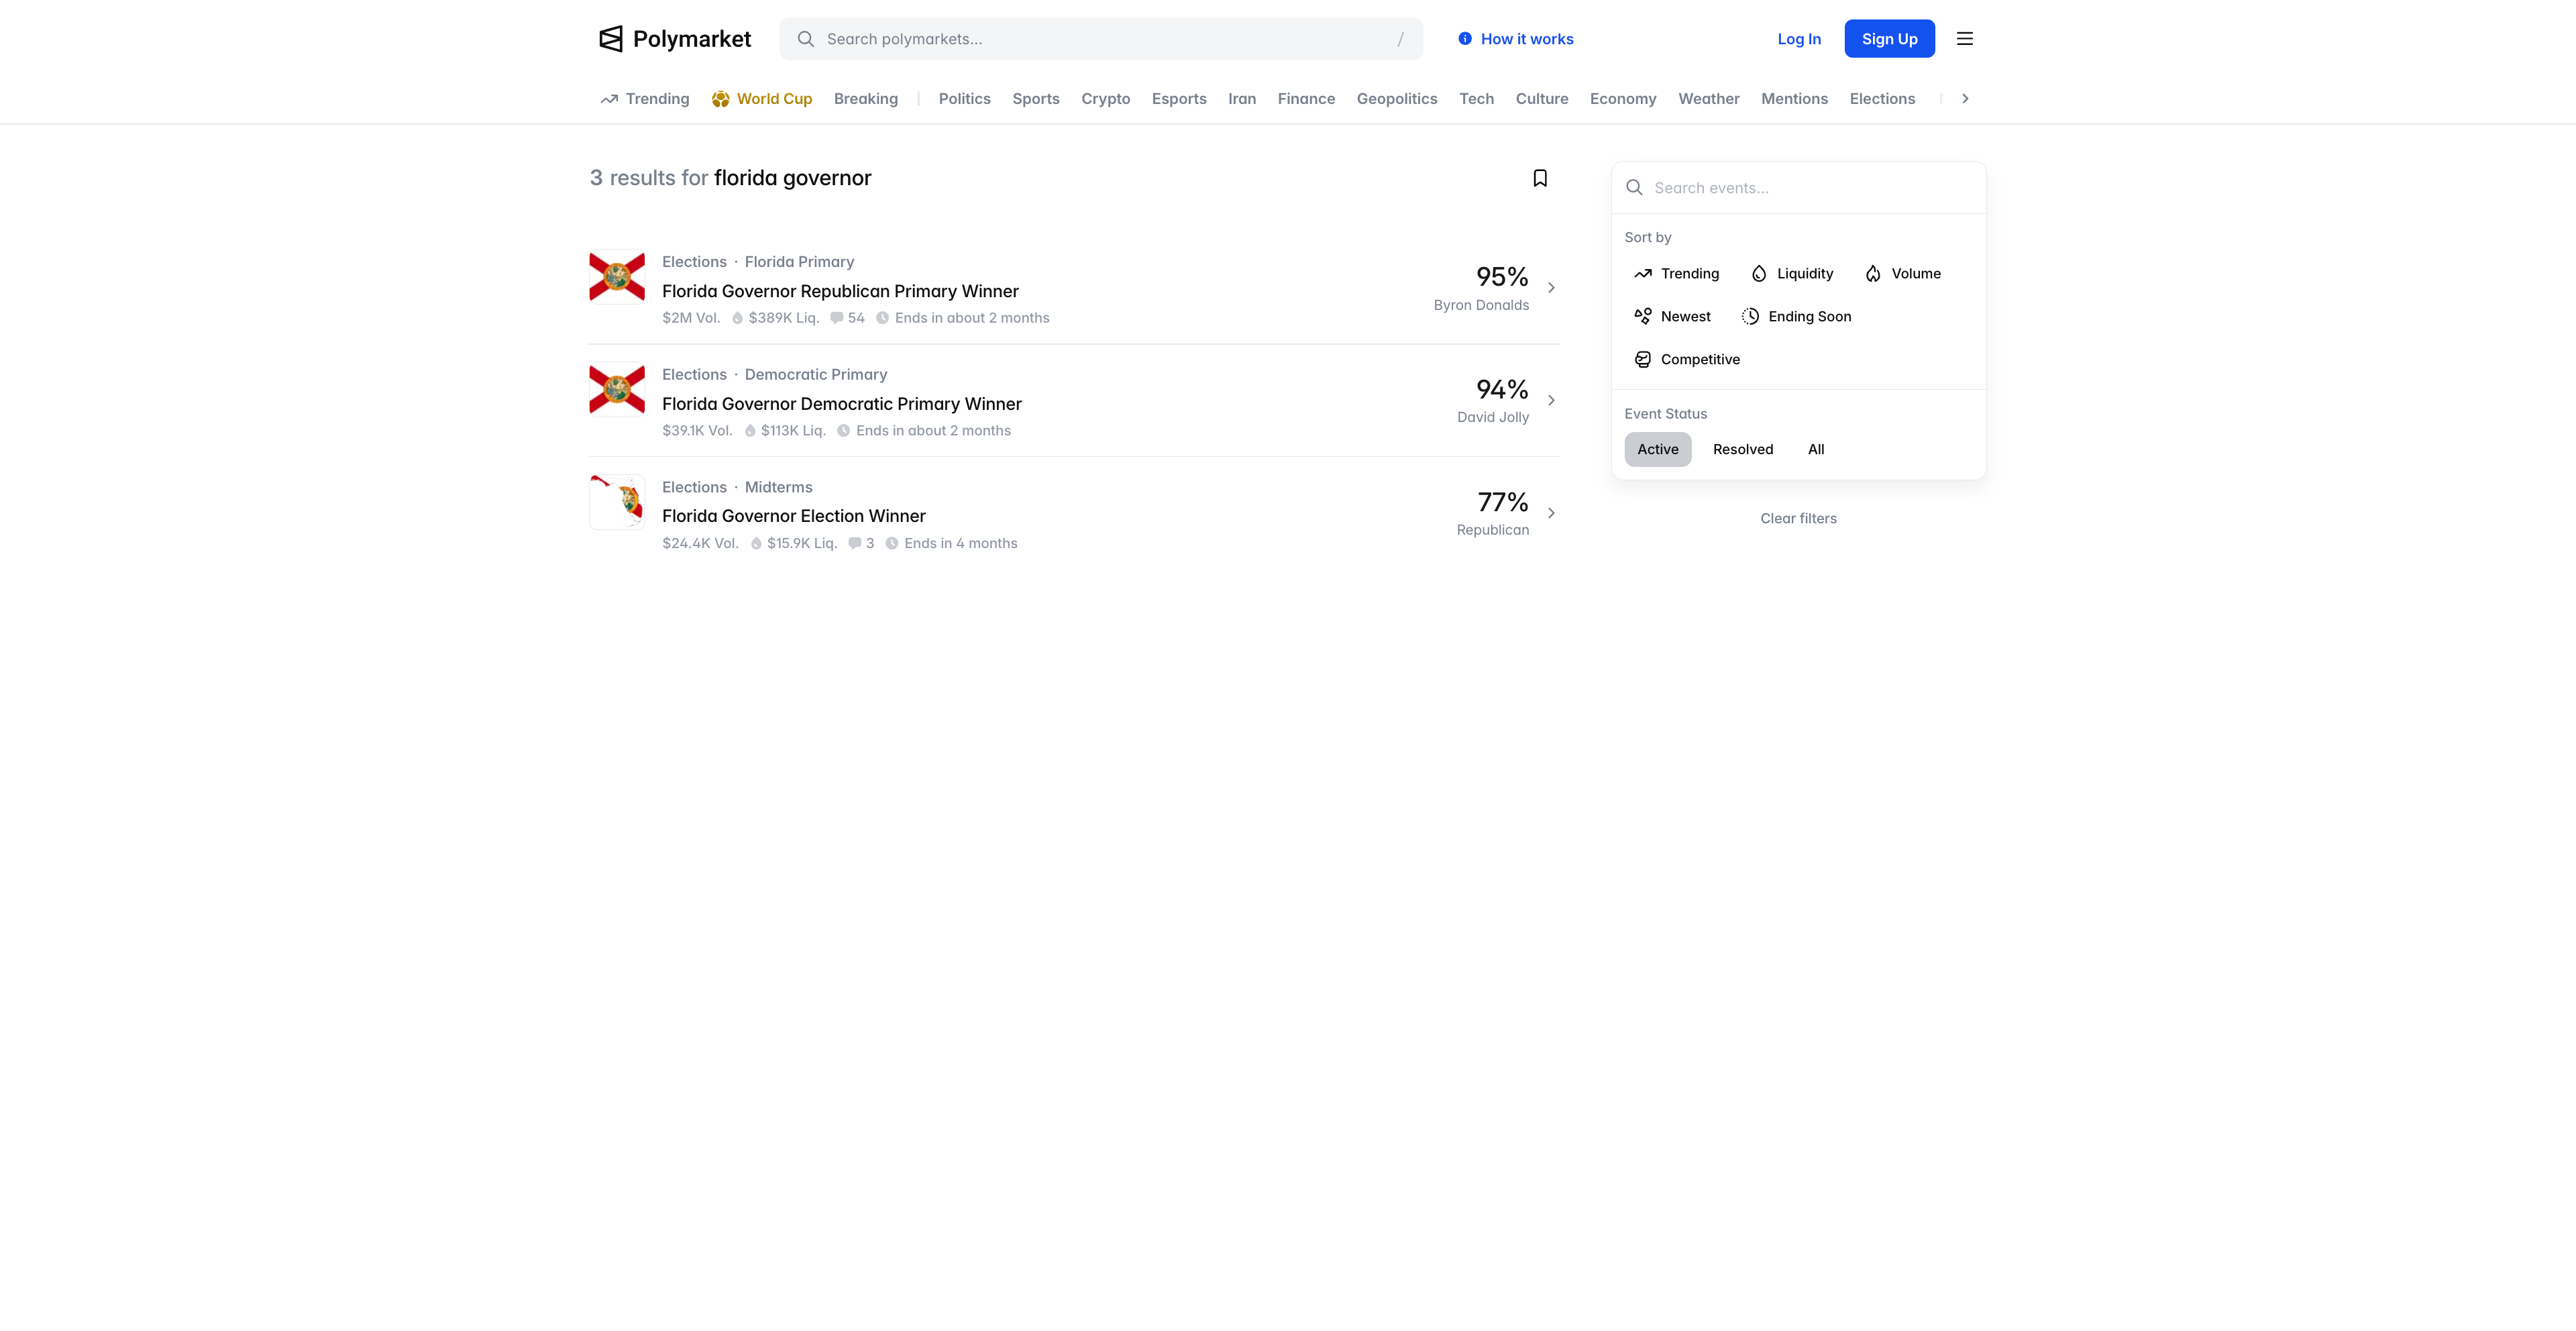Screen dimensions: 2576x1331
Task: Click Florida Governor Election Winner thumbnail
Action: pos(617,502)
